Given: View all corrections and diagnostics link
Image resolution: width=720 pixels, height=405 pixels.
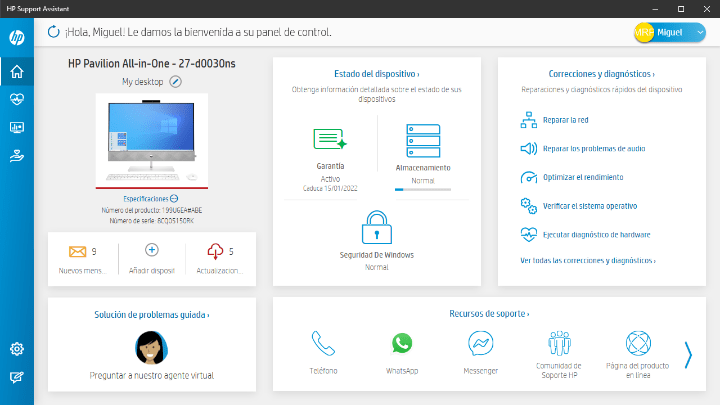Looking at the screenshot, I should pos(588,260).
